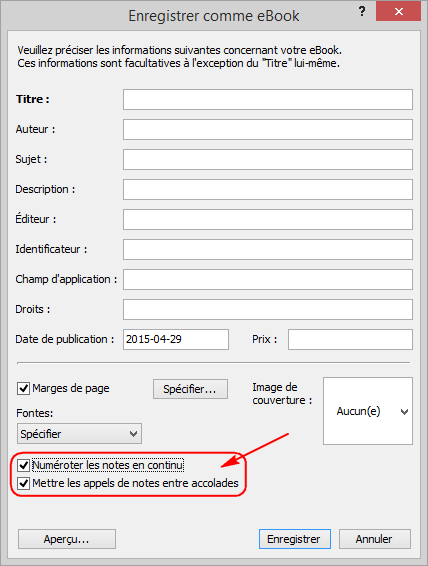Open the Fontes dropdown showing Spécifier
The image size is (428, 566).
pos(79,434)
